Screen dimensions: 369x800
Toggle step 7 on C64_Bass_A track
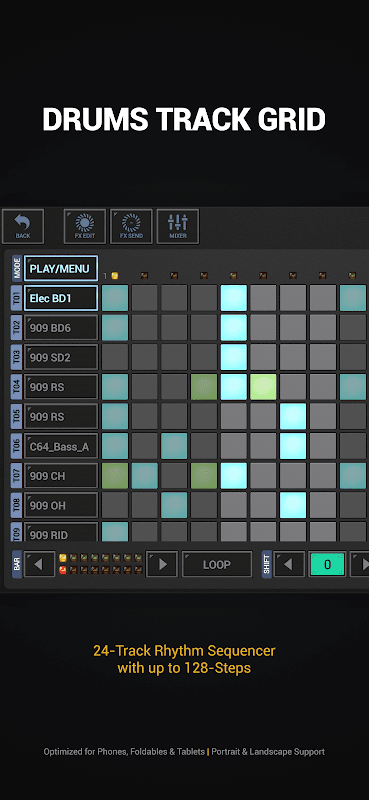pos(293,446)
